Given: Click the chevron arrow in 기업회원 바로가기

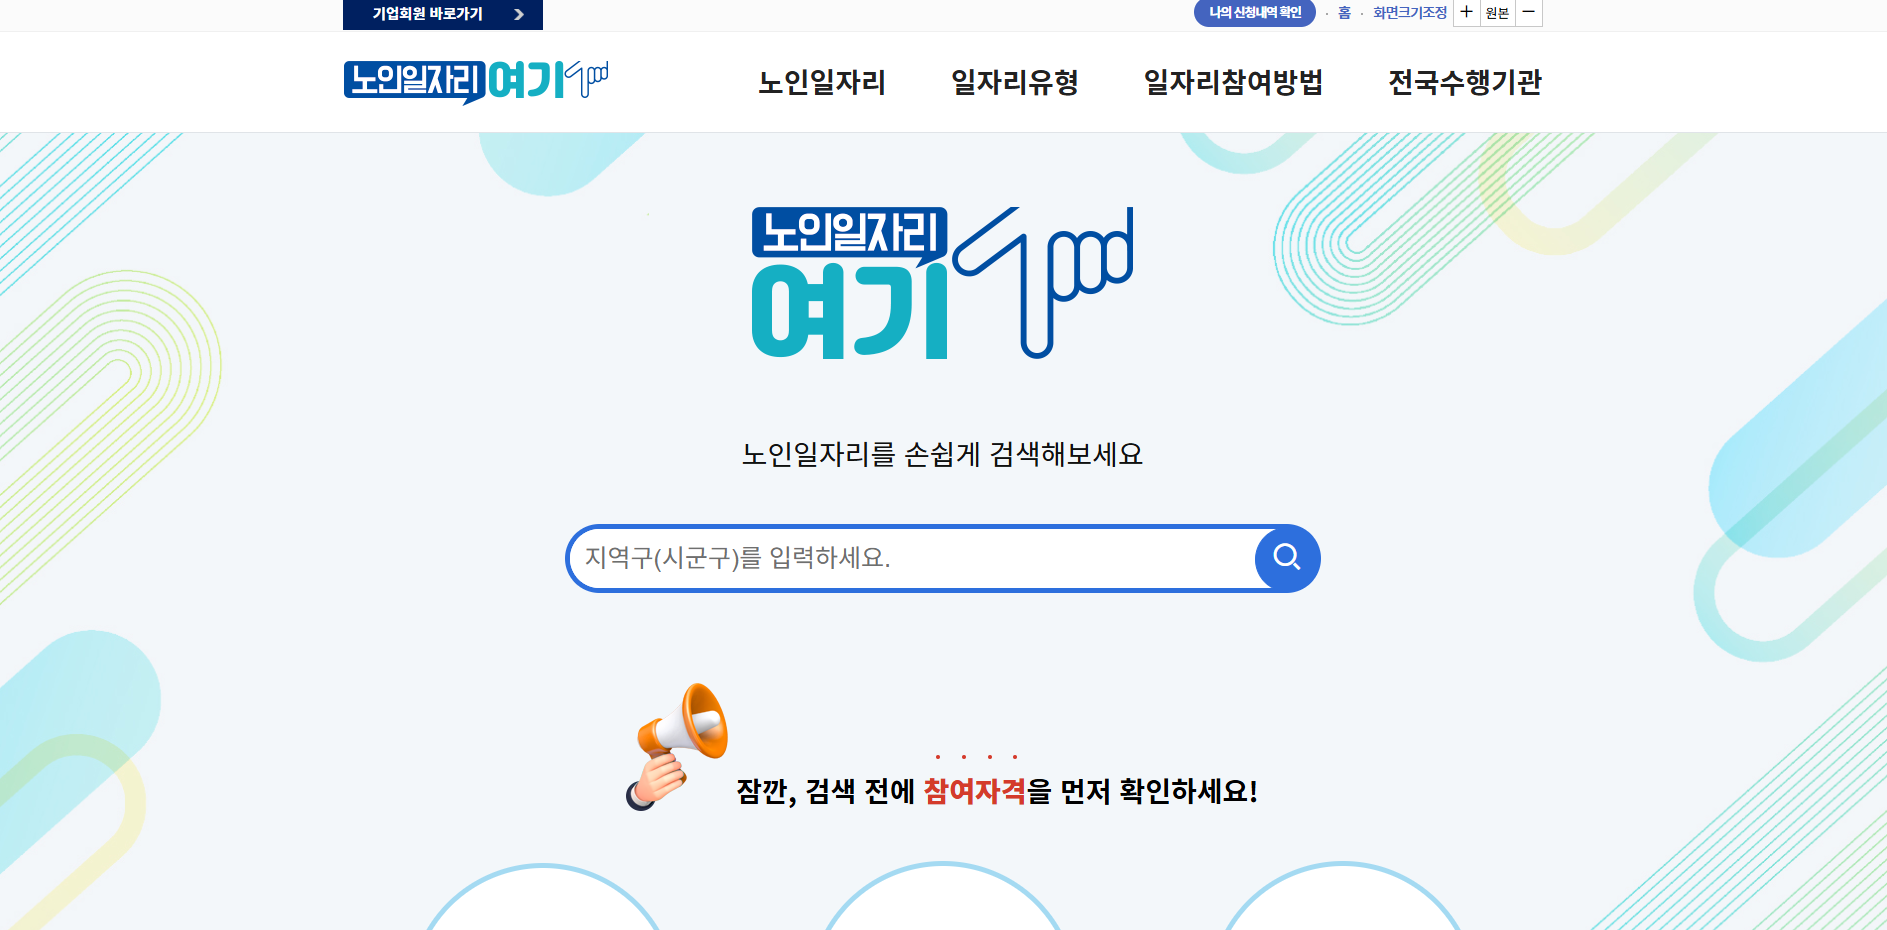Looking at the screenshot, I should coord(518,14).
